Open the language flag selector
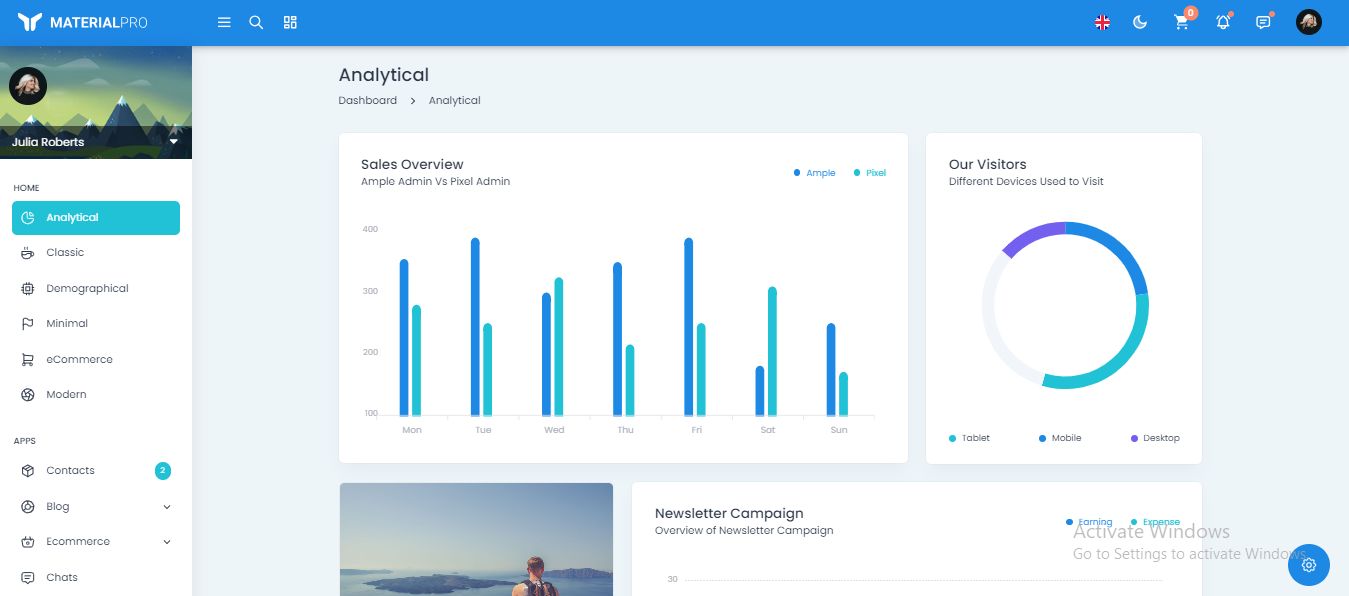The width and height of the screenshot is (1349, 596). 1102,22
